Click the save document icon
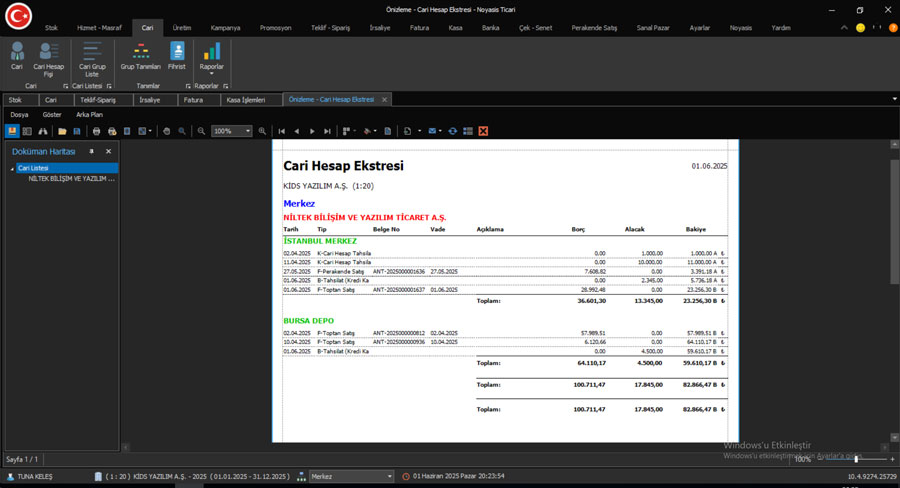This screenshot has width=900, height=488. (77, 131)
